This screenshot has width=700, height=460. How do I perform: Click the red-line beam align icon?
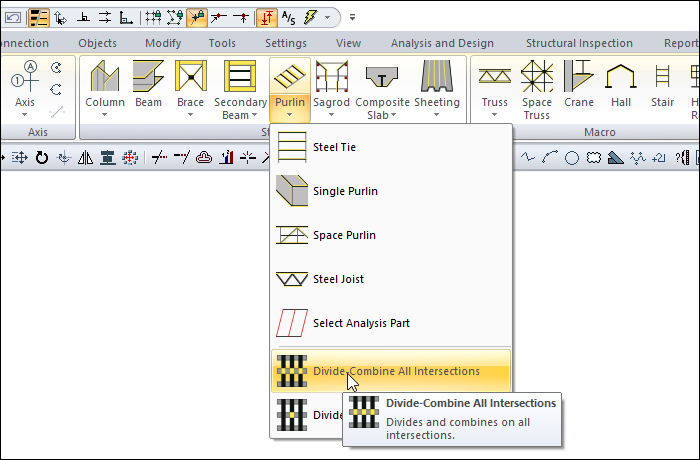tap(108, 158)
